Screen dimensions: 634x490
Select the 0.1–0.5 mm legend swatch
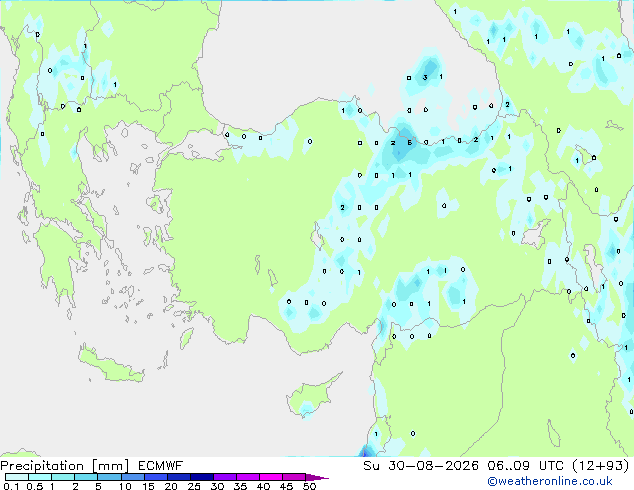pos(17,477)
